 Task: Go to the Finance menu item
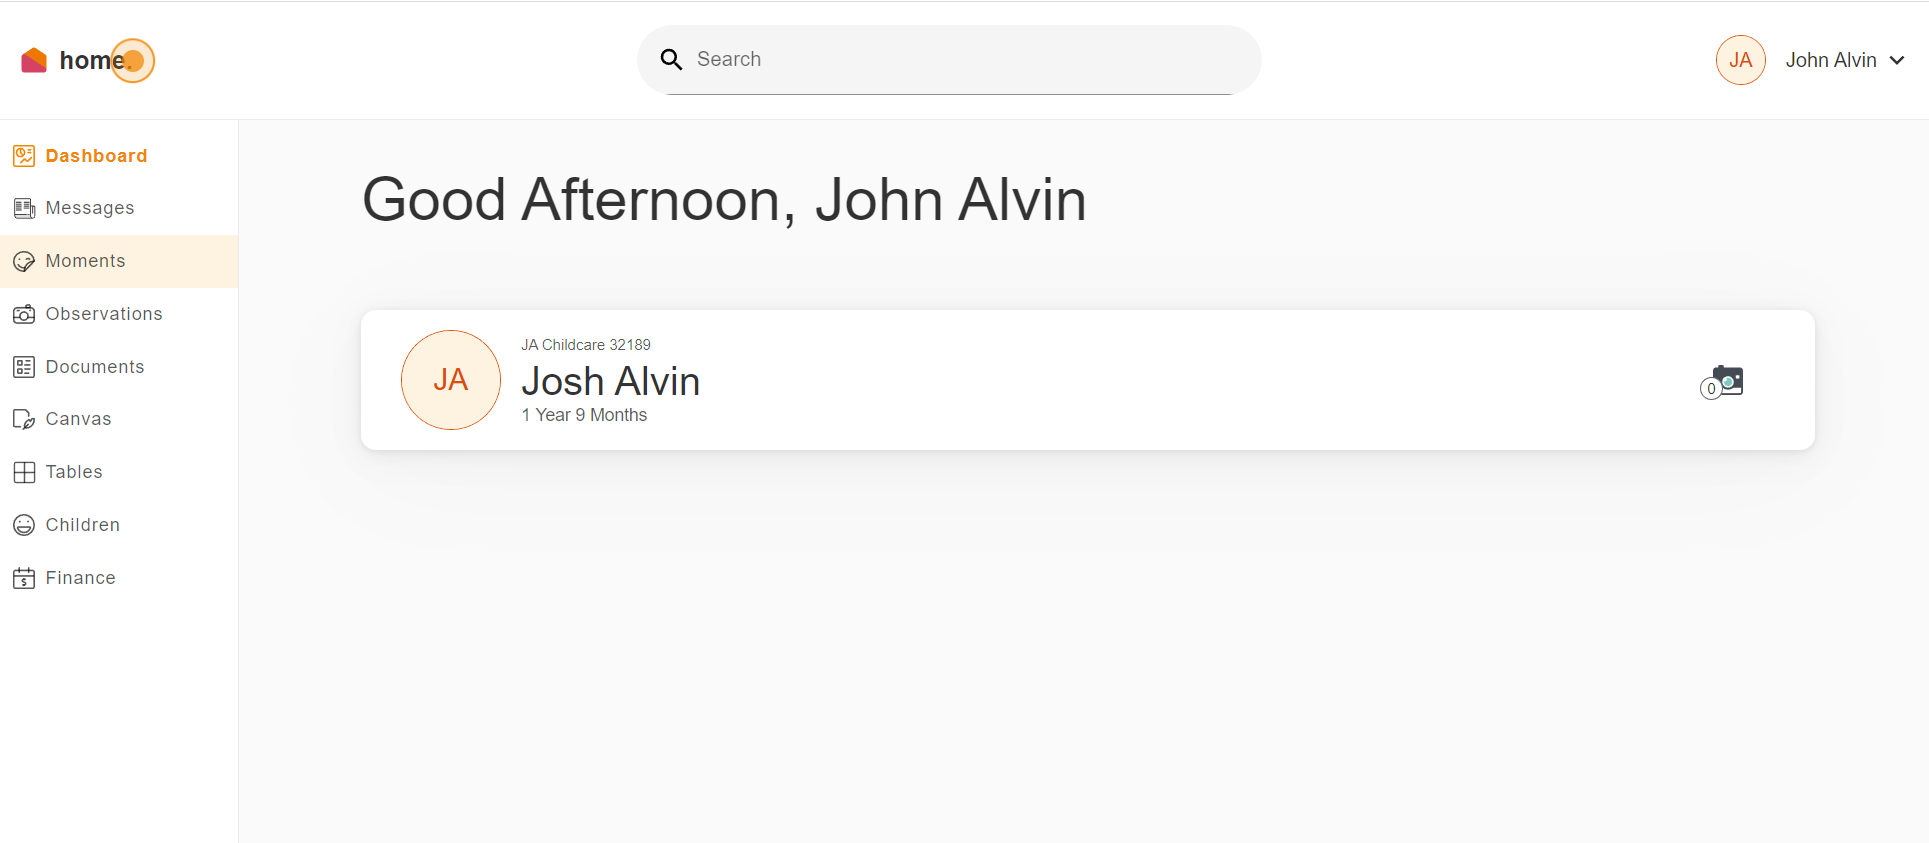coord(81,578)
